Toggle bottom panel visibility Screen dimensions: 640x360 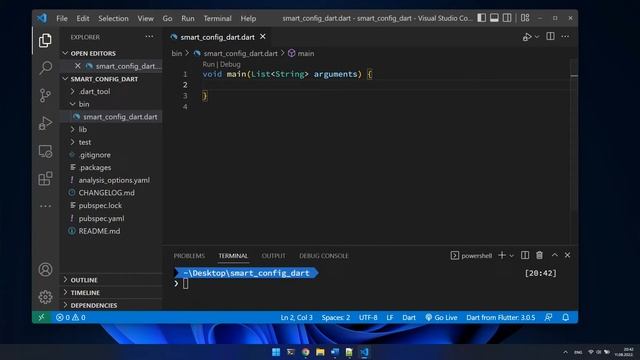pos(494,18)
